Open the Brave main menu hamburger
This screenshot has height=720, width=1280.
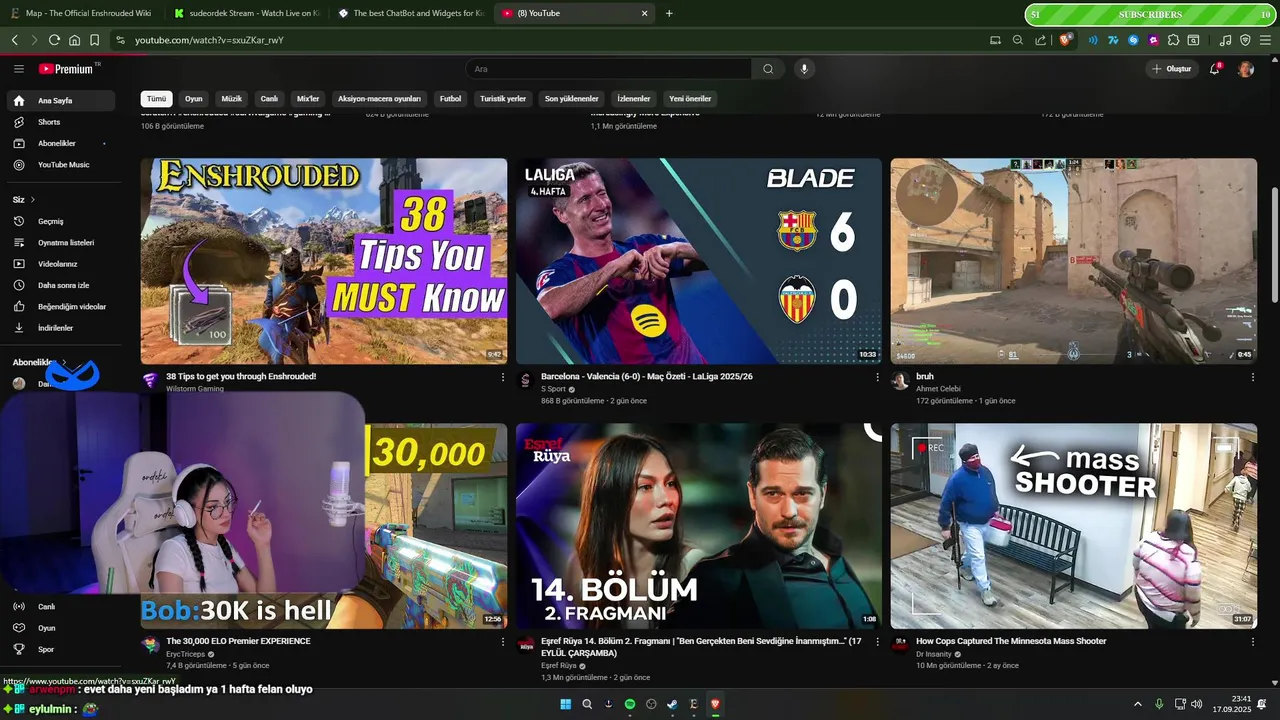pyautogui.click(x=1265, y=40)
